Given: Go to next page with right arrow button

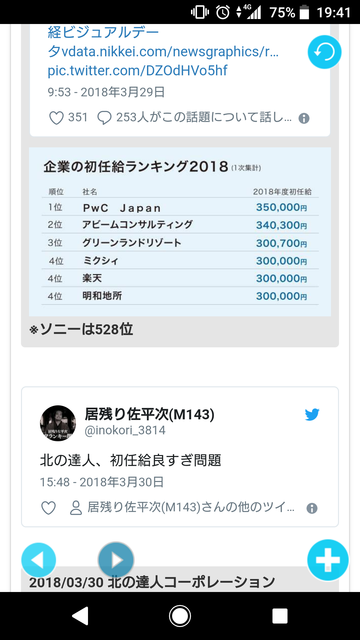Looking at the screenshot, I should pos(116,560).
